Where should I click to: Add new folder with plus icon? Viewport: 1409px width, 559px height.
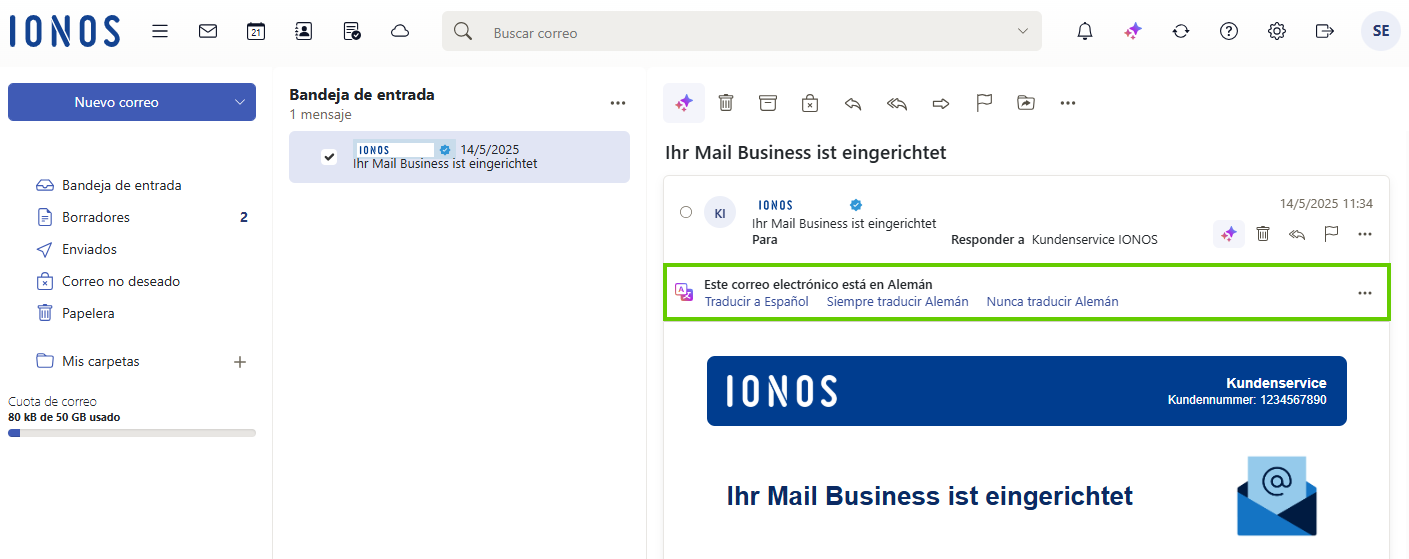point(240,362)
